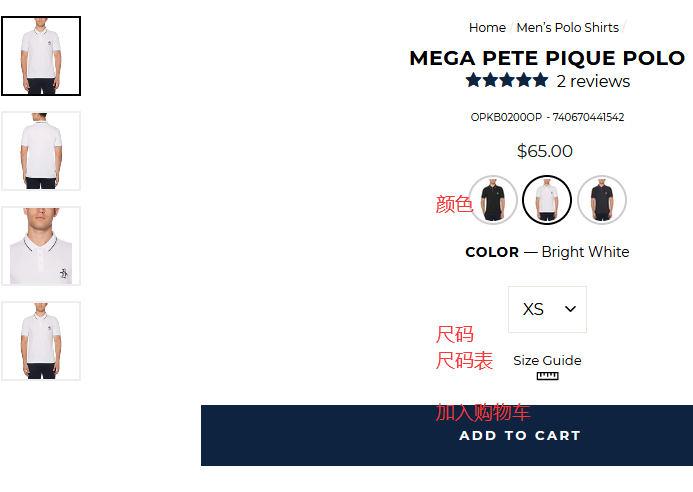Open the XS size dropdown

click(546, 310)
